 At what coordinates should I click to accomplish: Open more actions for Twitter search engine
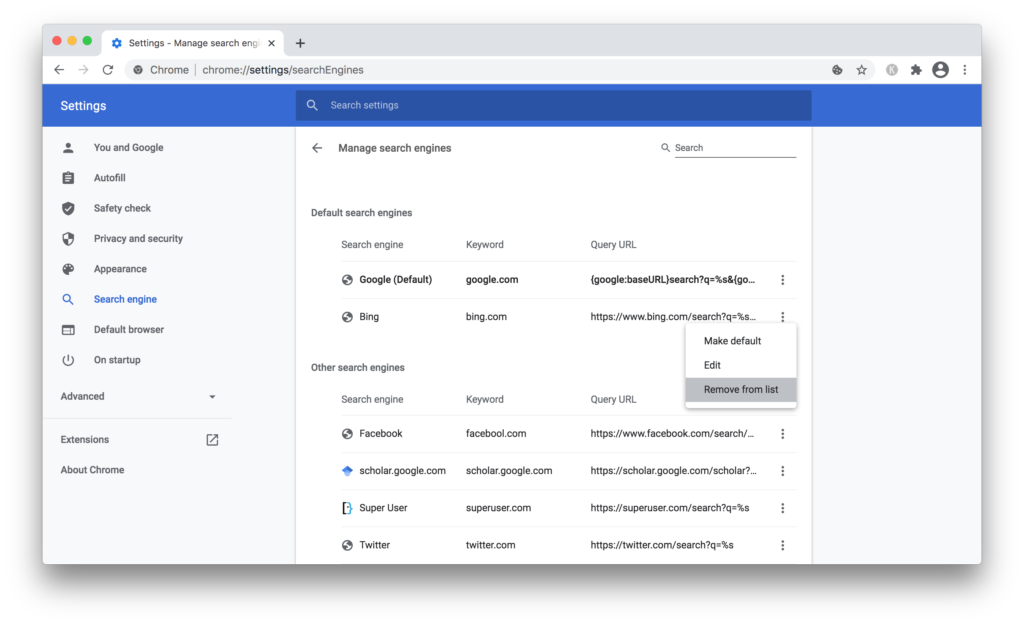[782, 545]
